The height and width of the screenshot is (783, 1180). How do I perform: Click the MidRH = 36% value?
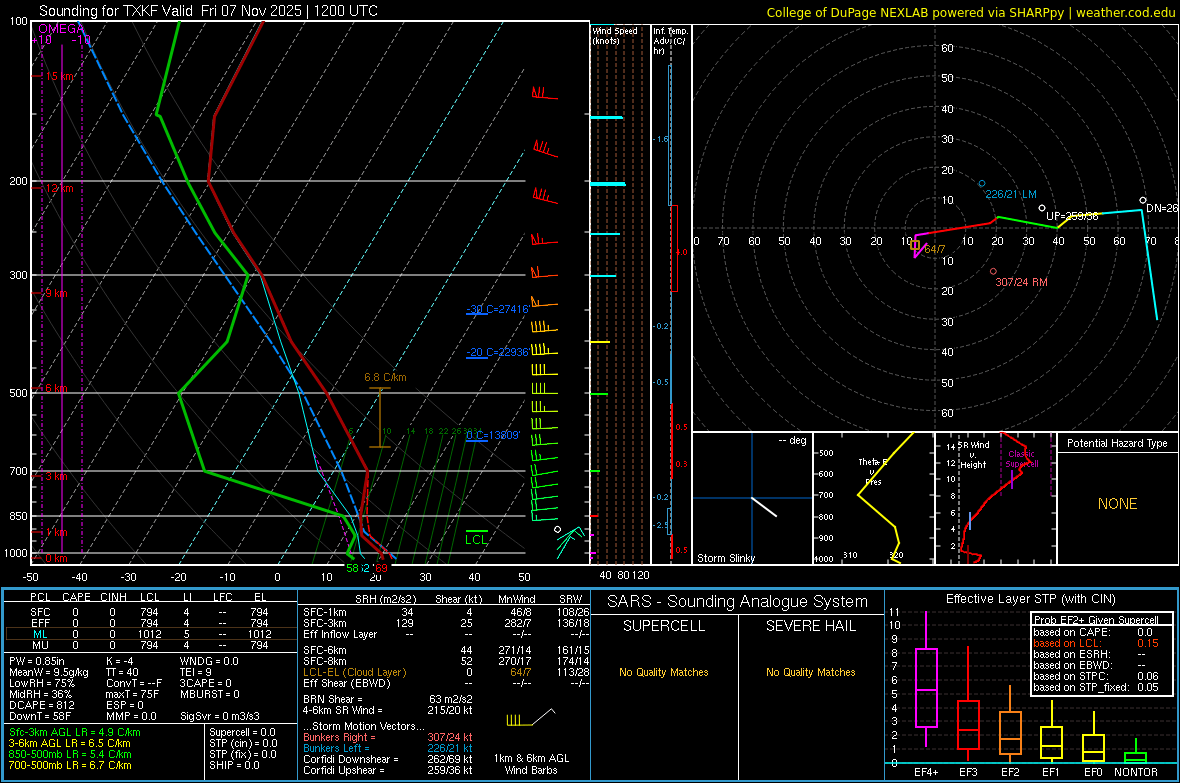coord(41,694)
